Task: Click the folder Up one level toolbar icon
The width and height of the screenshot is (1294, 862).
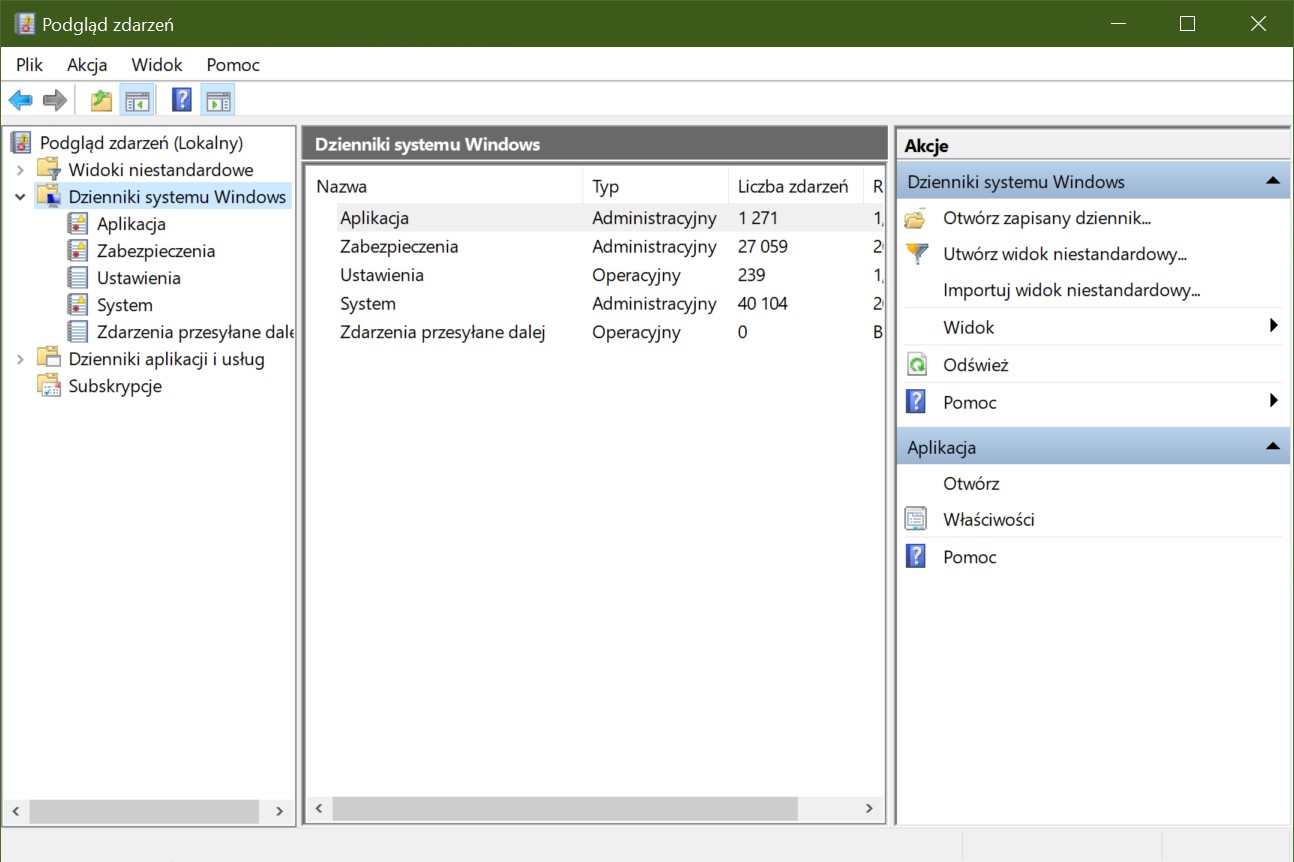Action: click(101, 100)
